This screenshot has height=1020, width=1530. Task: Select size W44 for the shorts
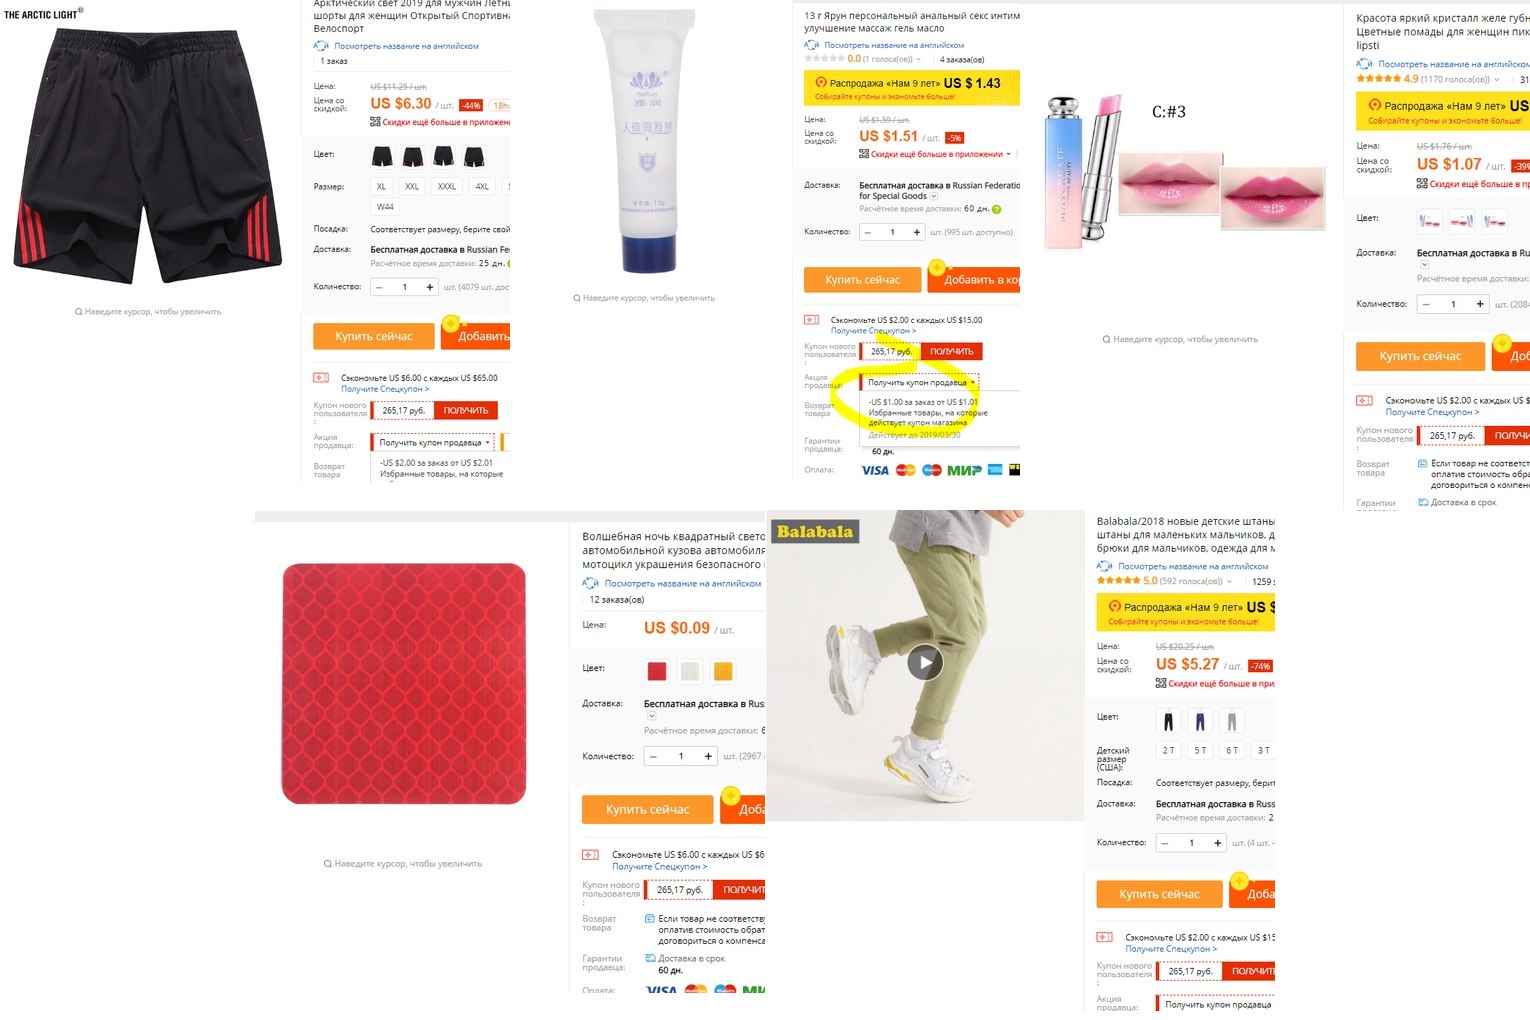(x=385, y=206)
